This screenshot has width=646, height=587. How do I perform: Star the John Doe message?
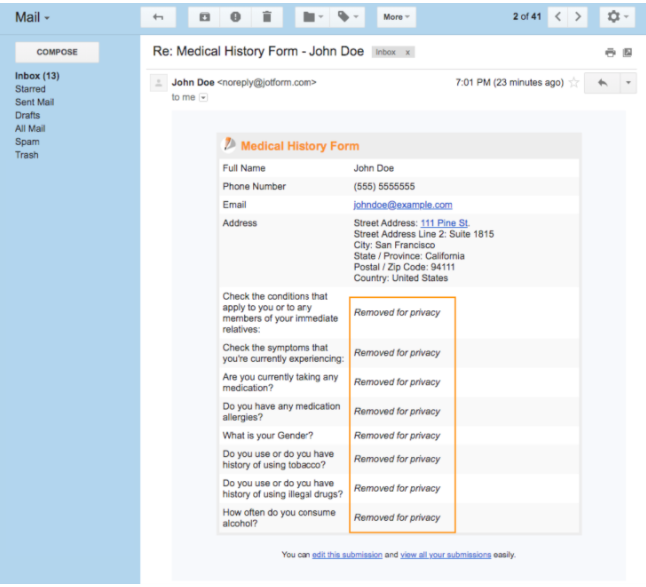pos(574,83)
